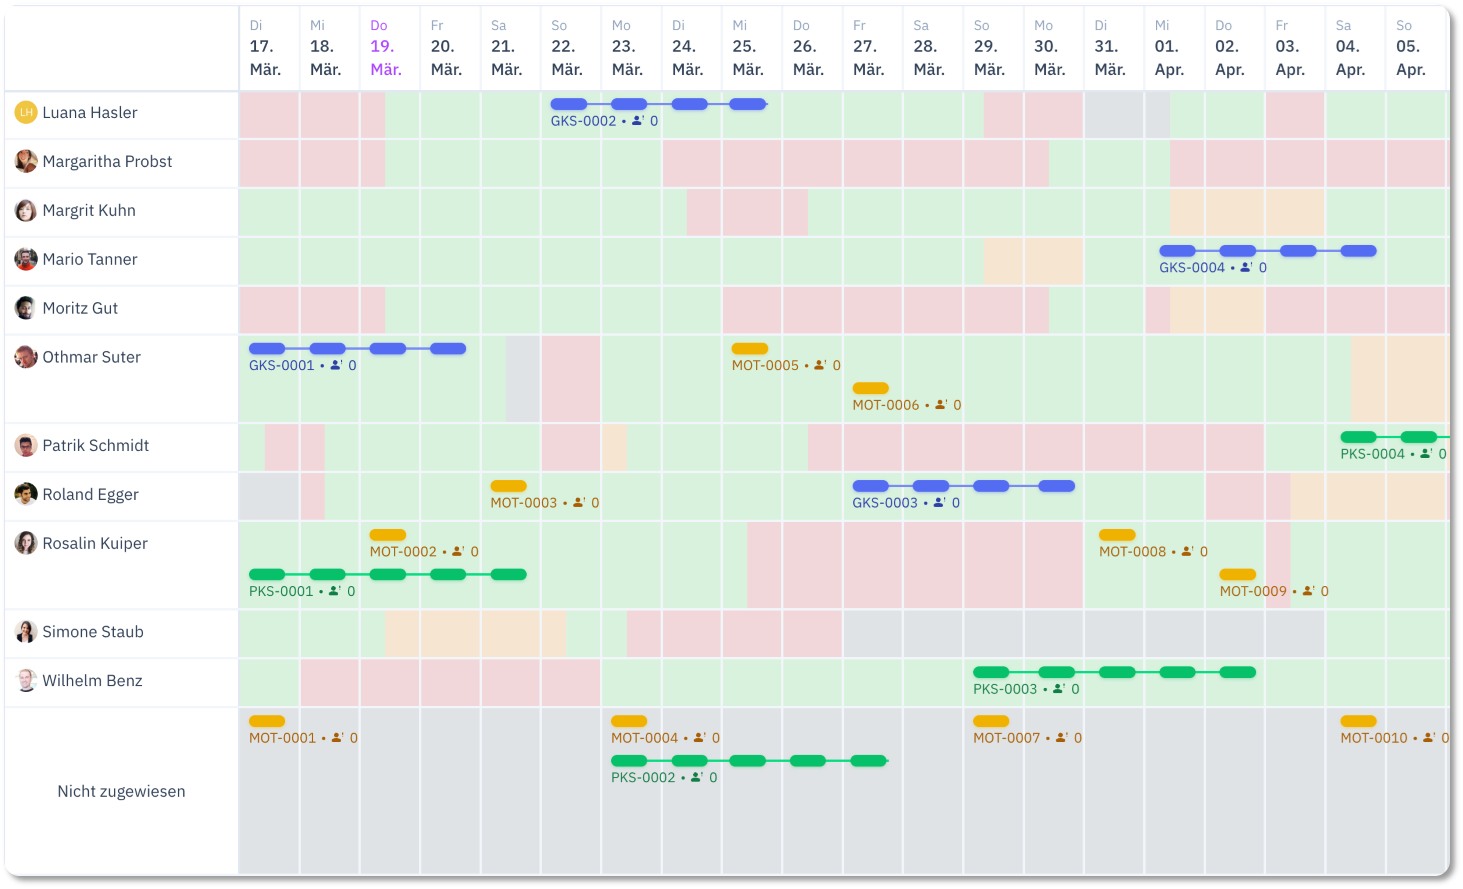Click the Rosalin Kuiper row name
The height and width of the screenshot is (889, 1463).
95,544
